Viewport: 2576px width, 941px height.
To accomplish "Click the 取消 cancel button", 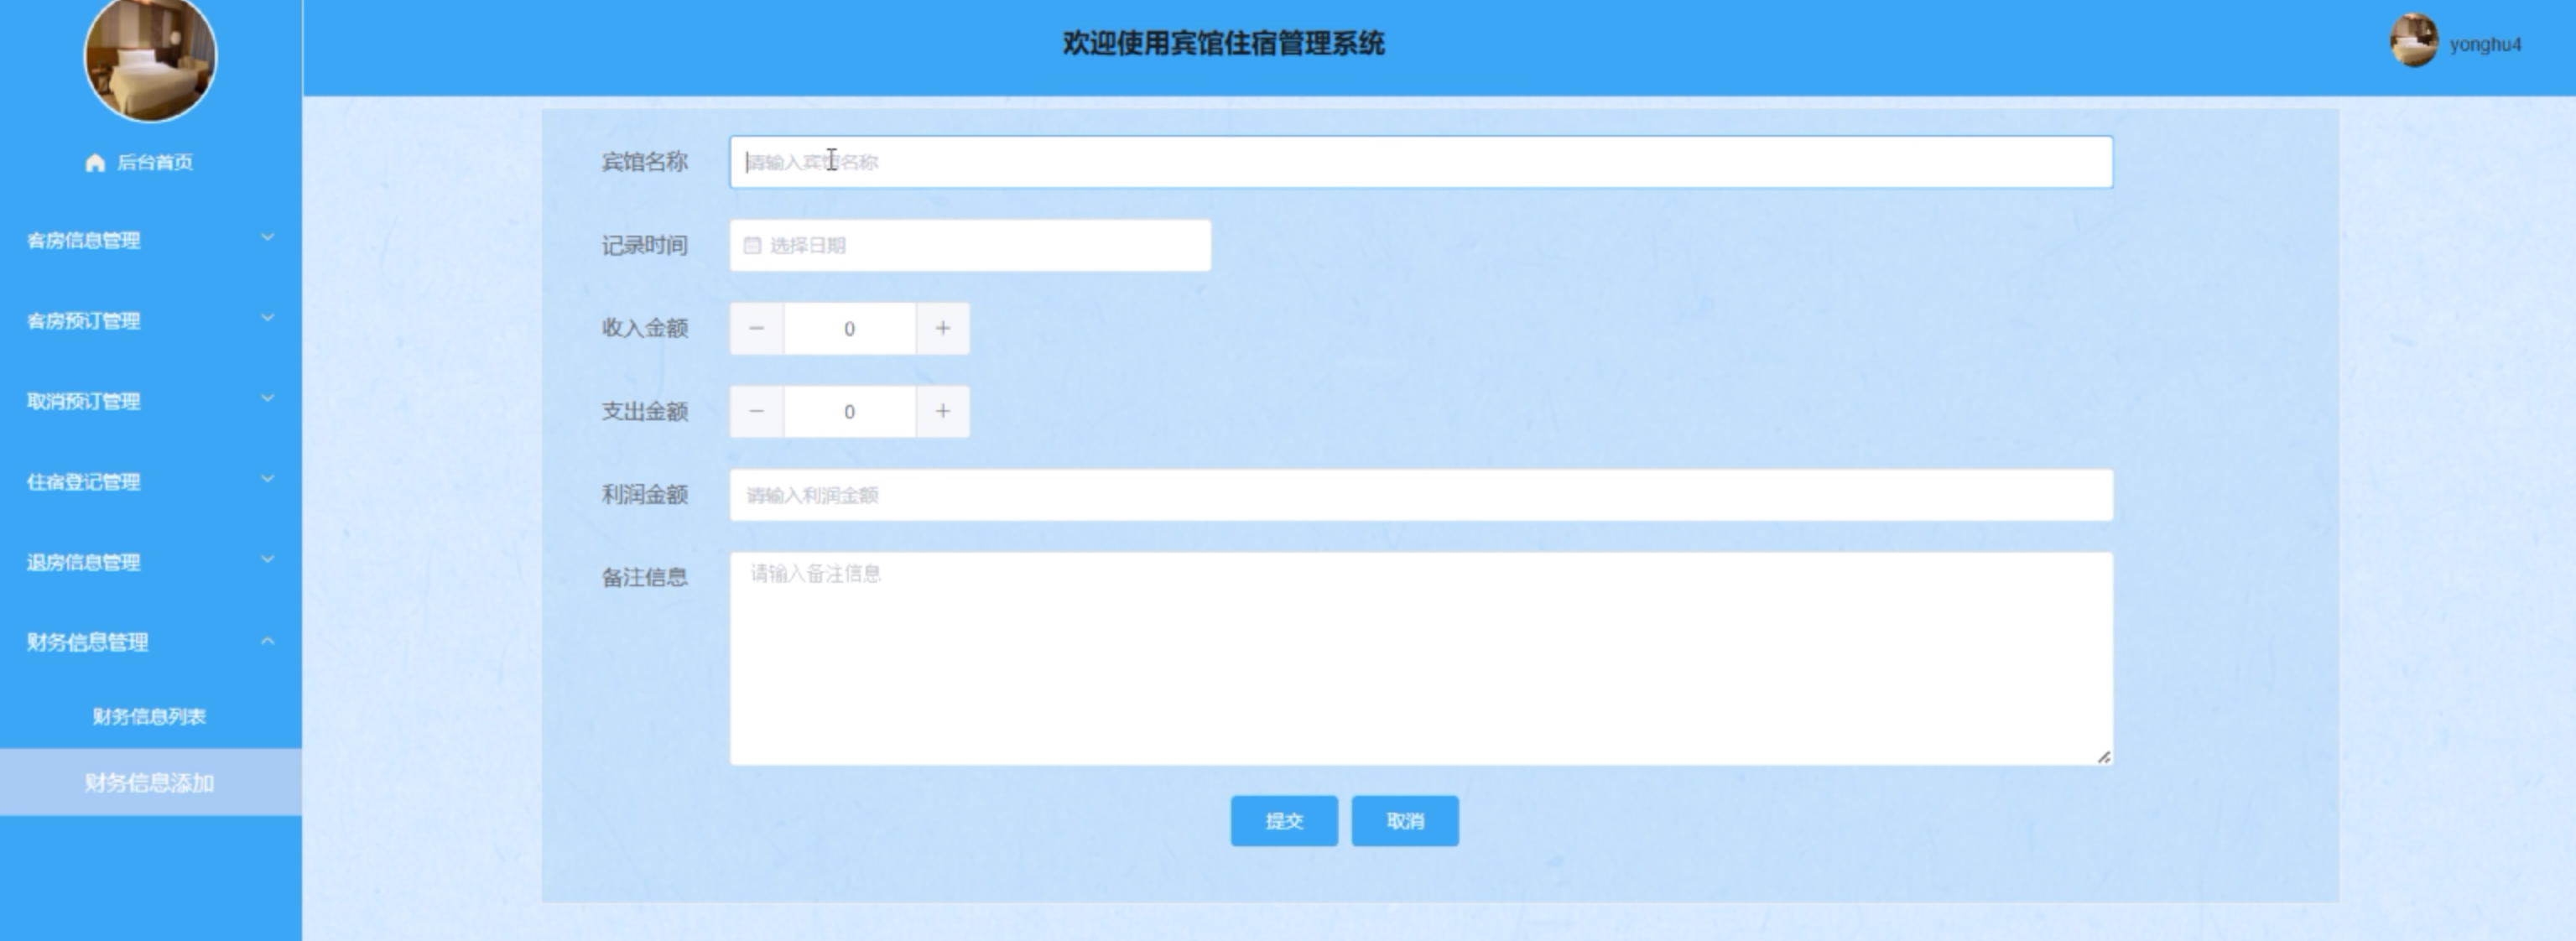I will point(1404,821).
